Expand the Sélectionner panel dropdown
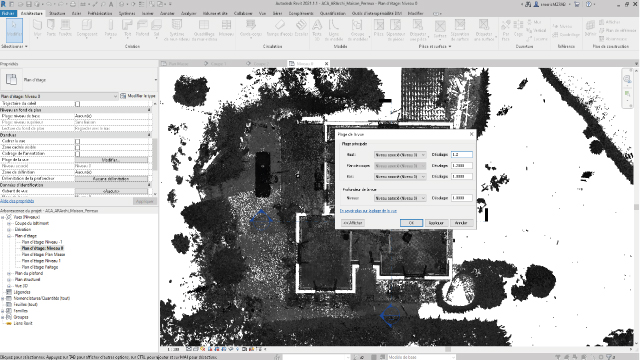Viewport: 640px width, 360px height. pos(14,47)
